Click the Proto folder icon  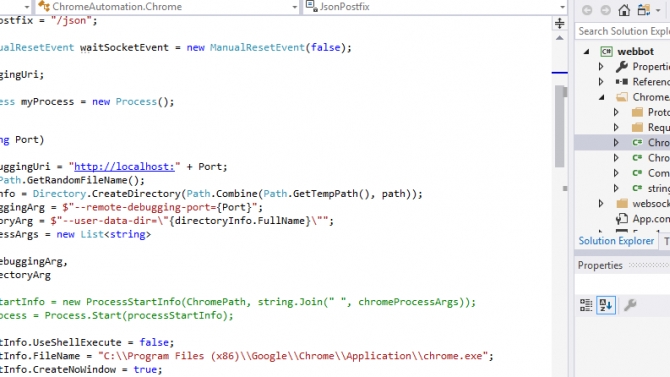637,112
